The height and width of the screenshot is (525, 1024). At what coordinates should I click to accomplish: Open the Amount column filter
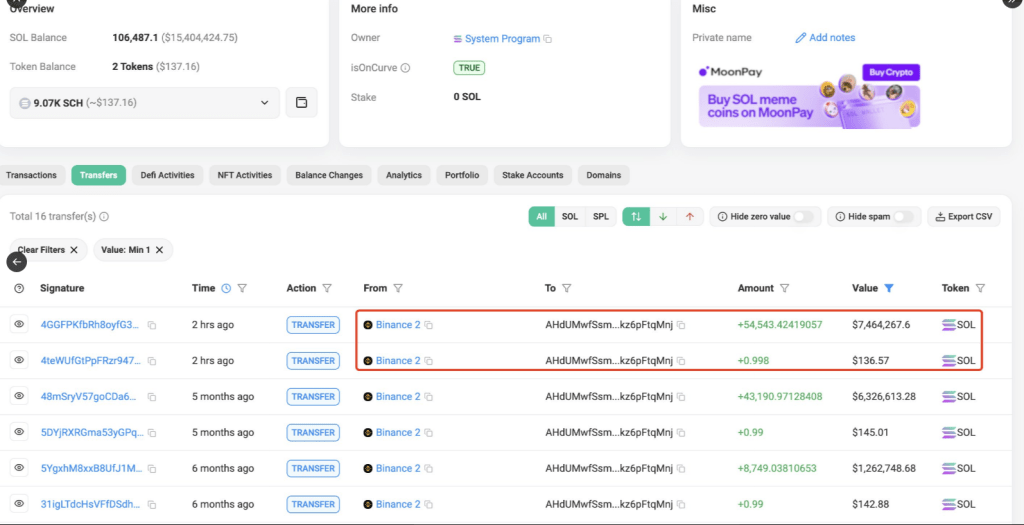click(x=785, y=288)
